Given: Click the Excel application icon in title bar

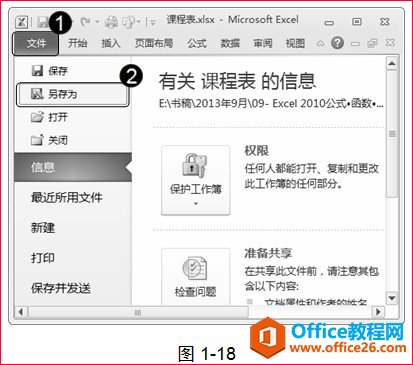Looking at the screenshot, I should 22,22.
